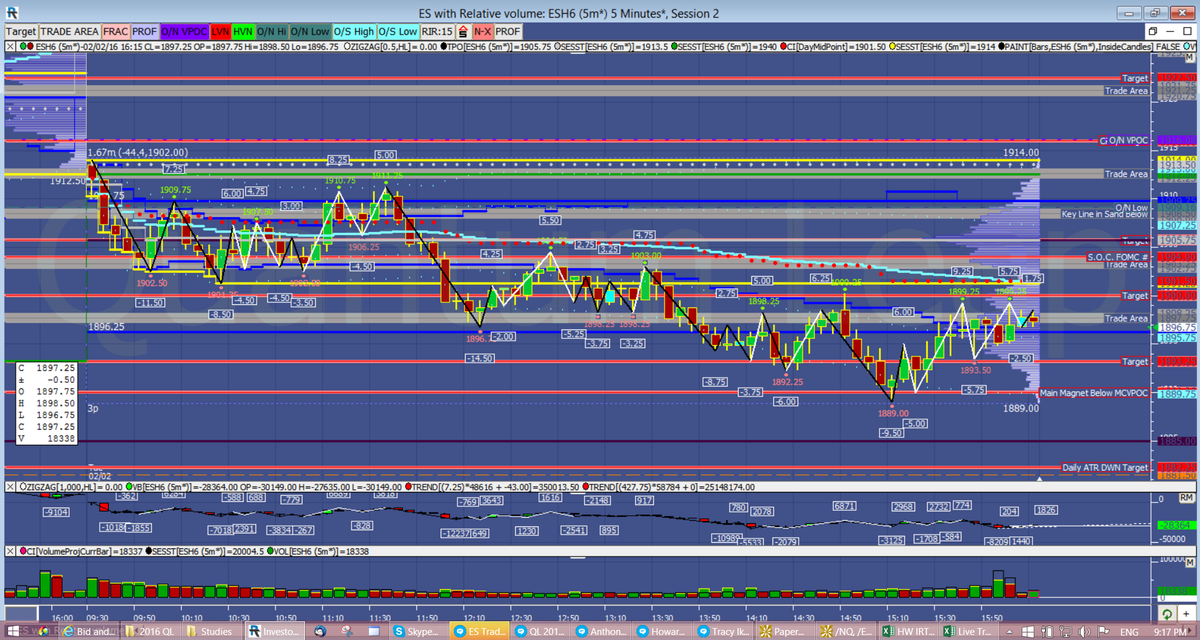Image resolution: width=1200 pixels, height=640 pixels.
Task: Click the green refresh icon at bottom right
Action: pos(1166,613)
